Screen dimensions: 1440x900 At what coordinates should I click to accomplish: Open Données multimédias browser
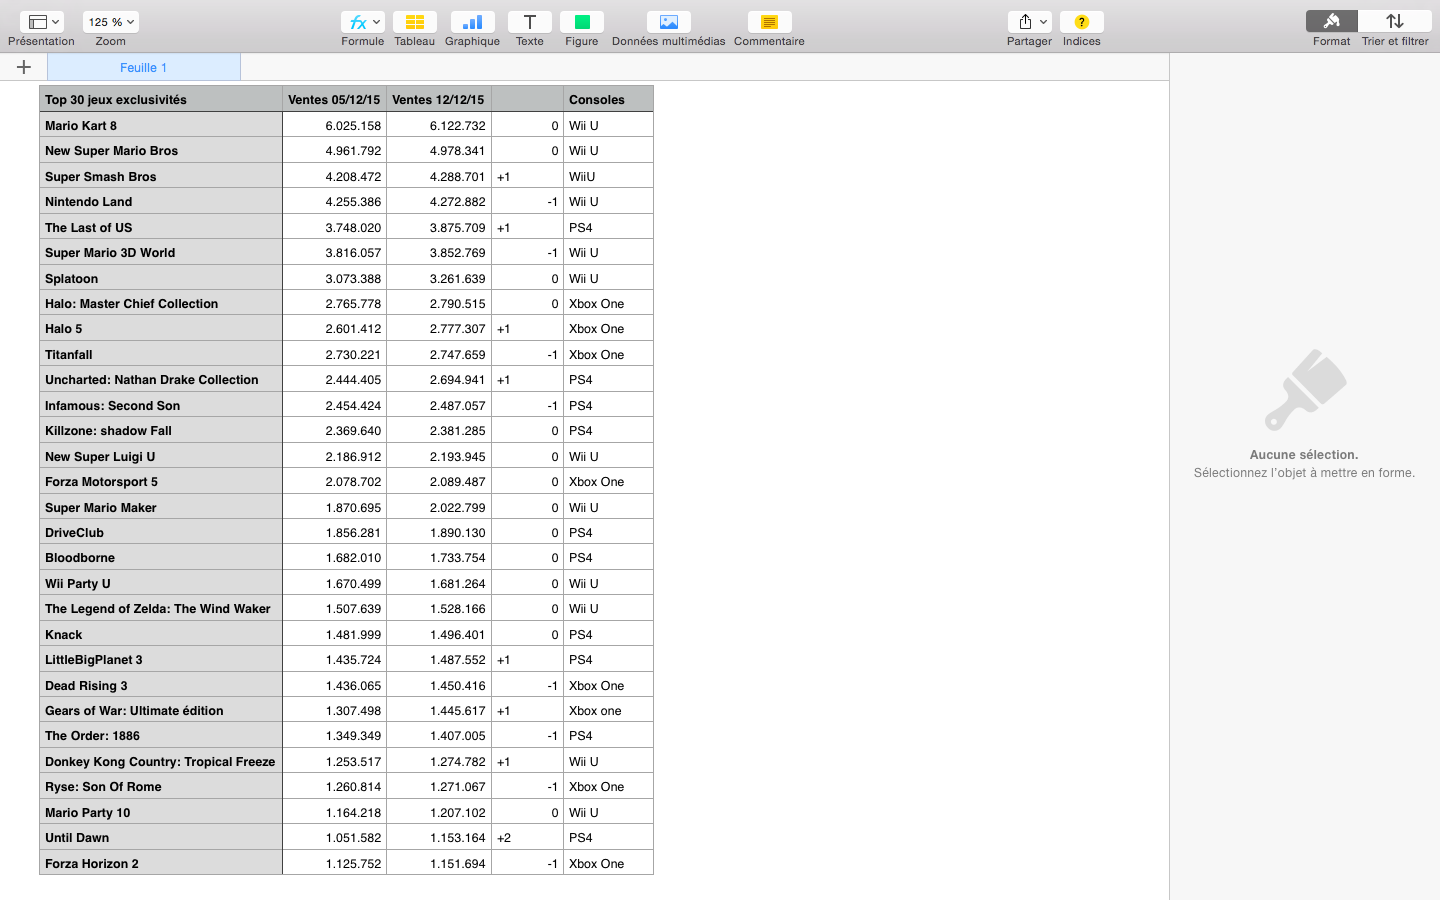tap(668, 22)
